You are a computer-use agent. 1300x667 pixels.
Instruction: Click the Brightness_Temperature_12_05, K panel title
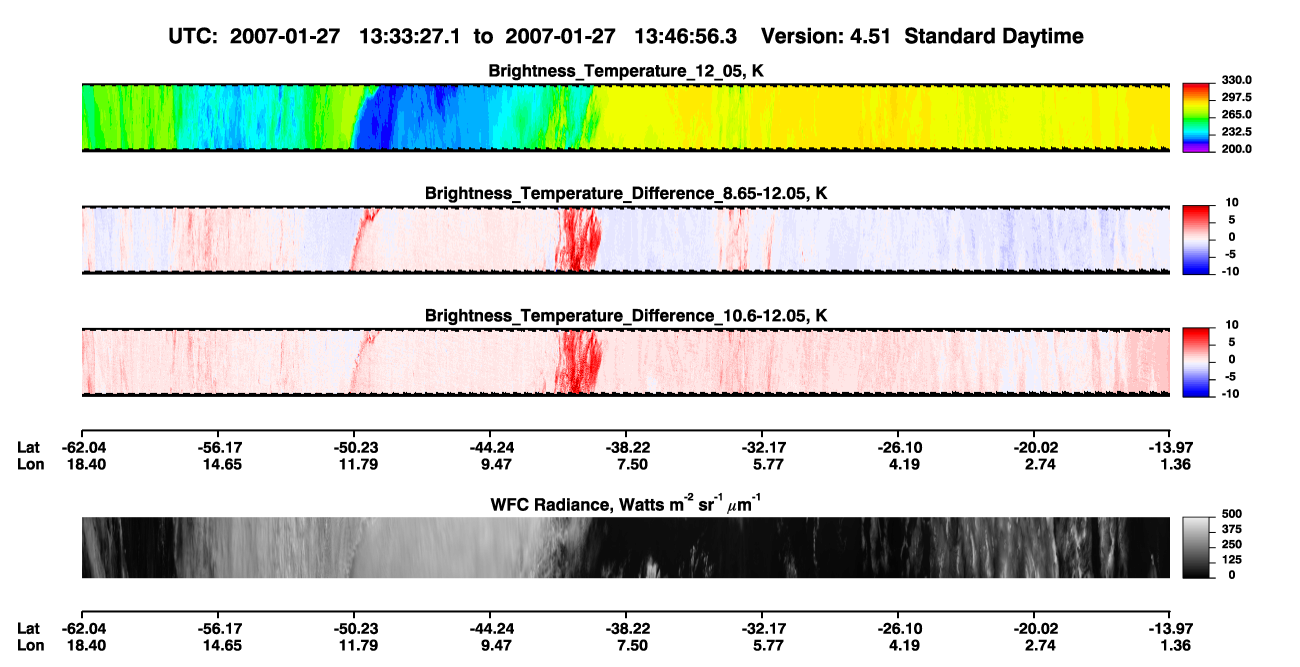coord(626,71)
